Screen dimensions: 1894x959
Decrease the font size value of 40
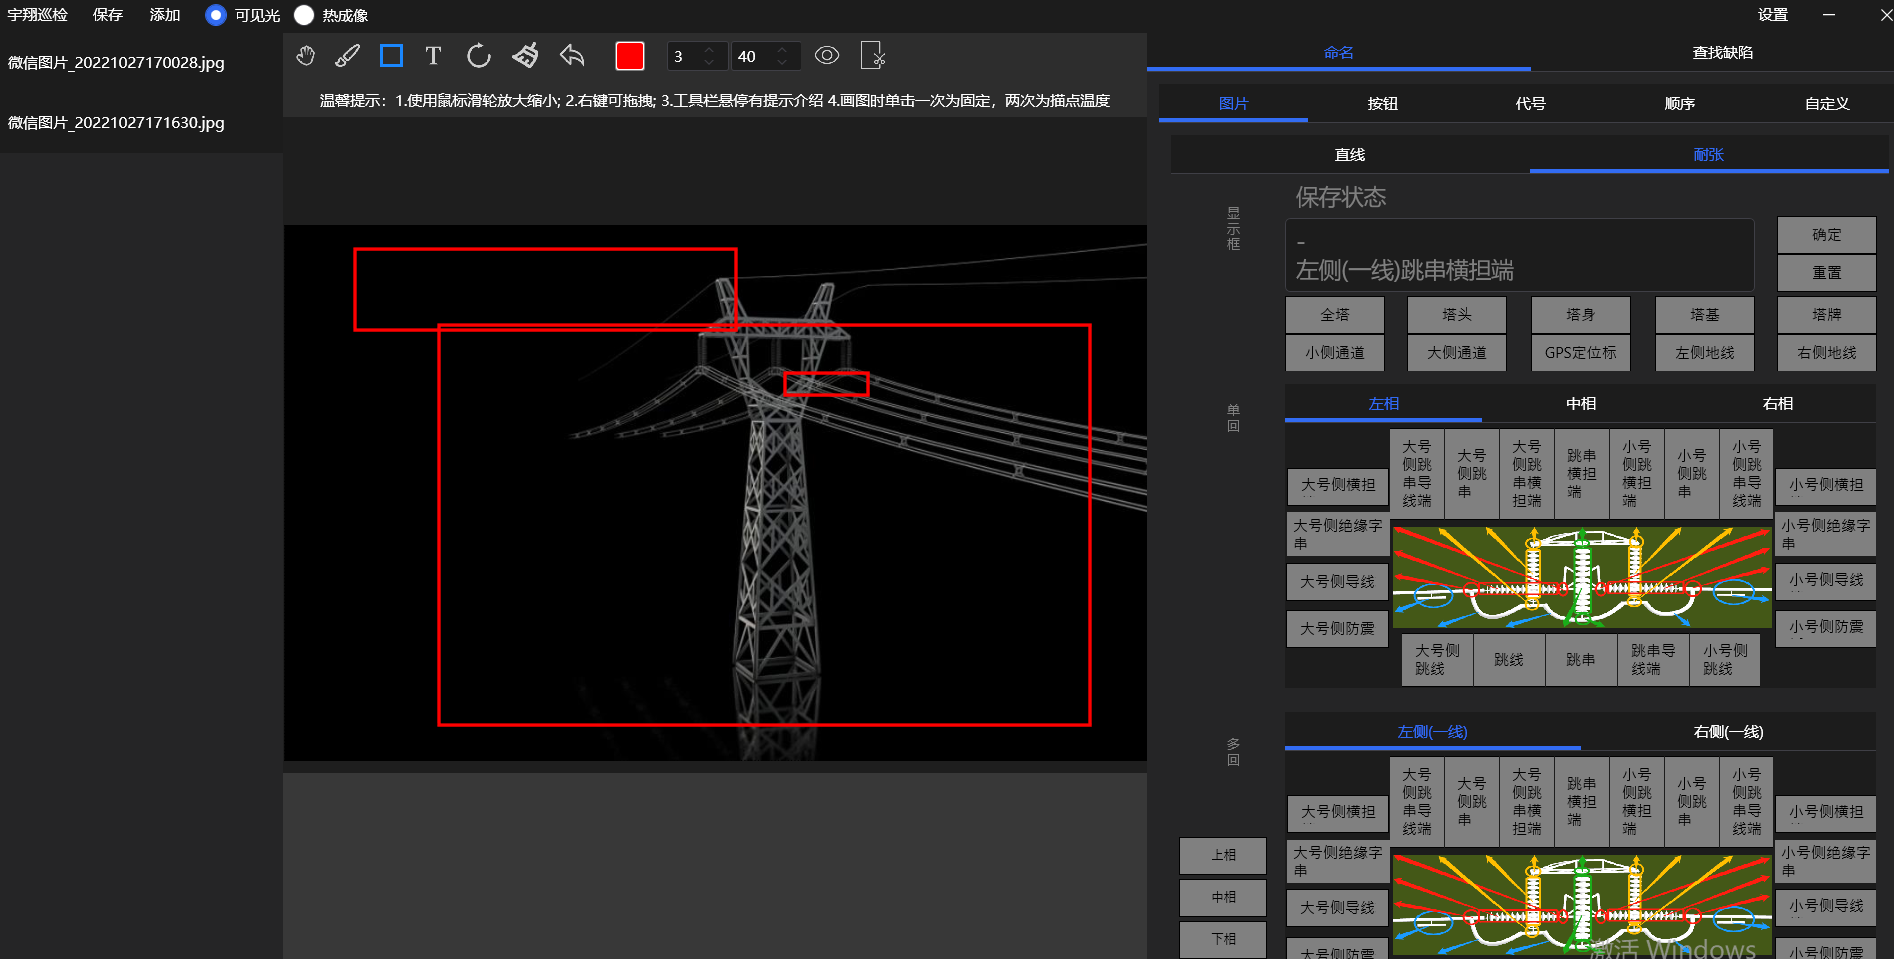(782, 63)
